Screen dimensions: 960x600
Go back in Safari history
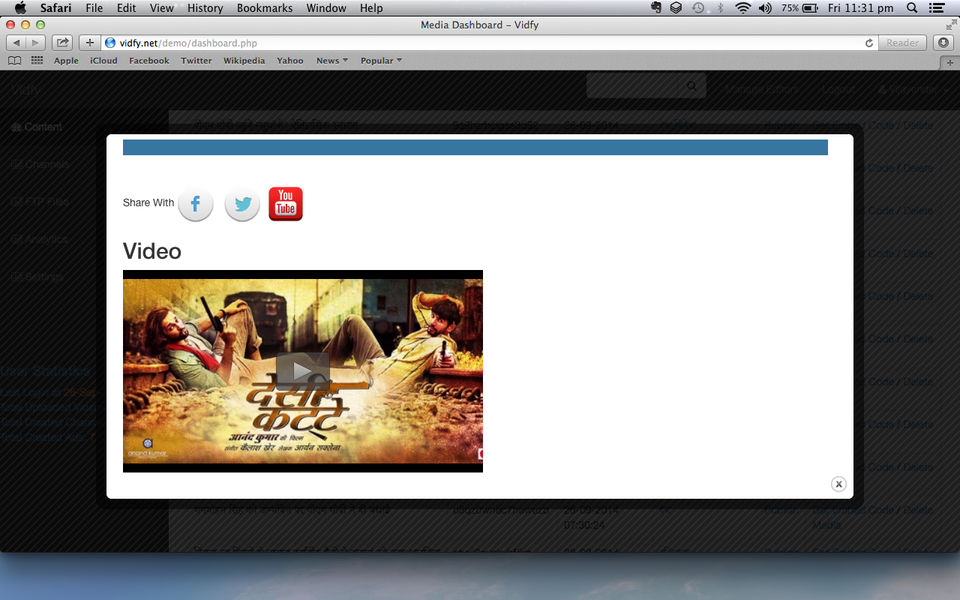16,43
